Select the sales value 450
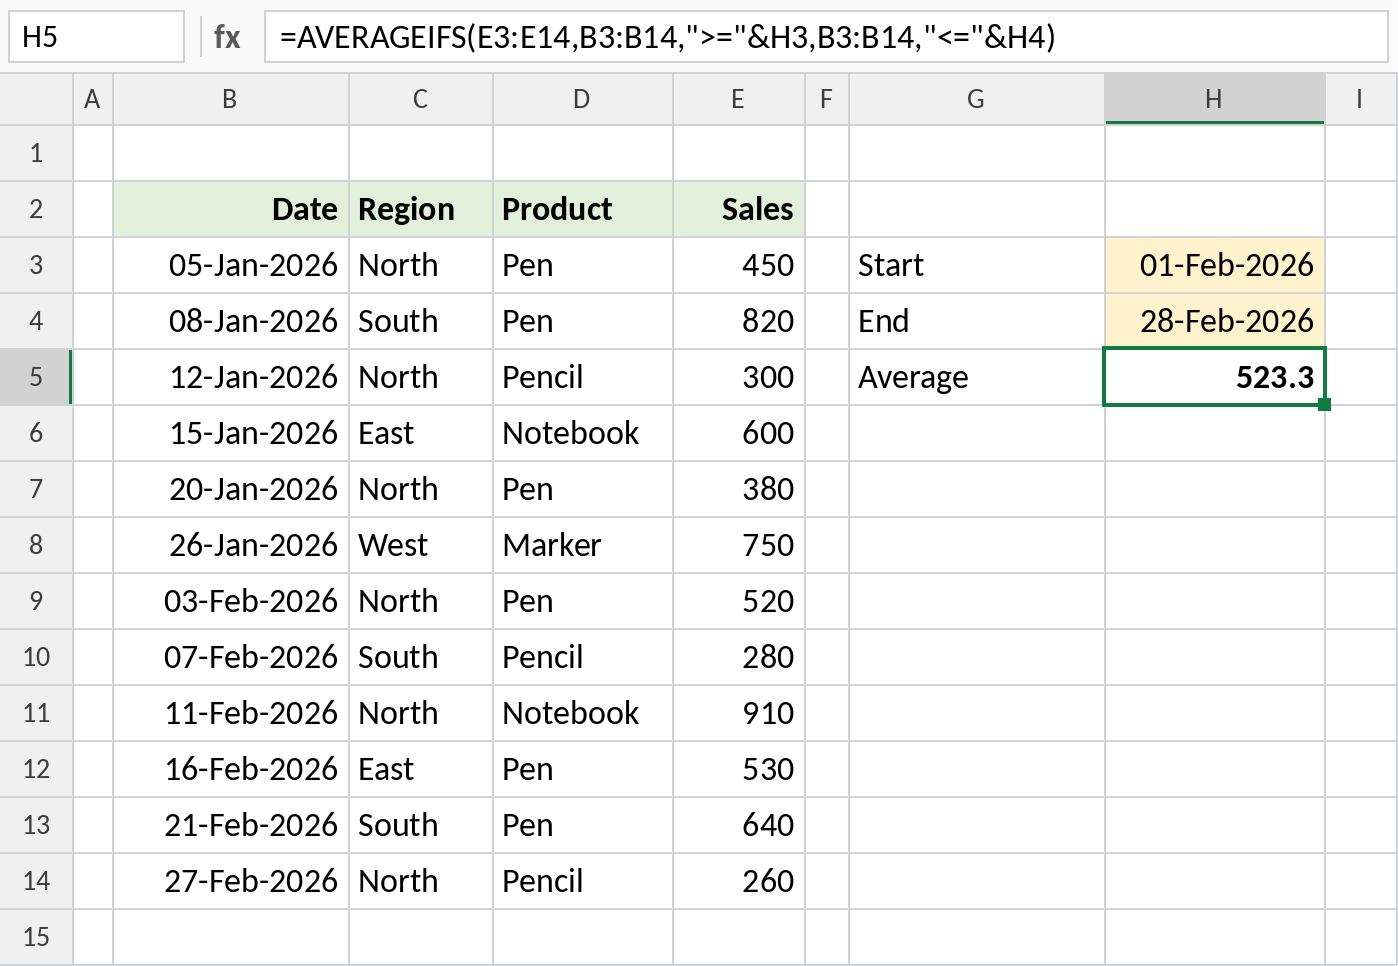The width and height of the screenshot is (1398, 966). pyautogui.click(x=739, y=265)
